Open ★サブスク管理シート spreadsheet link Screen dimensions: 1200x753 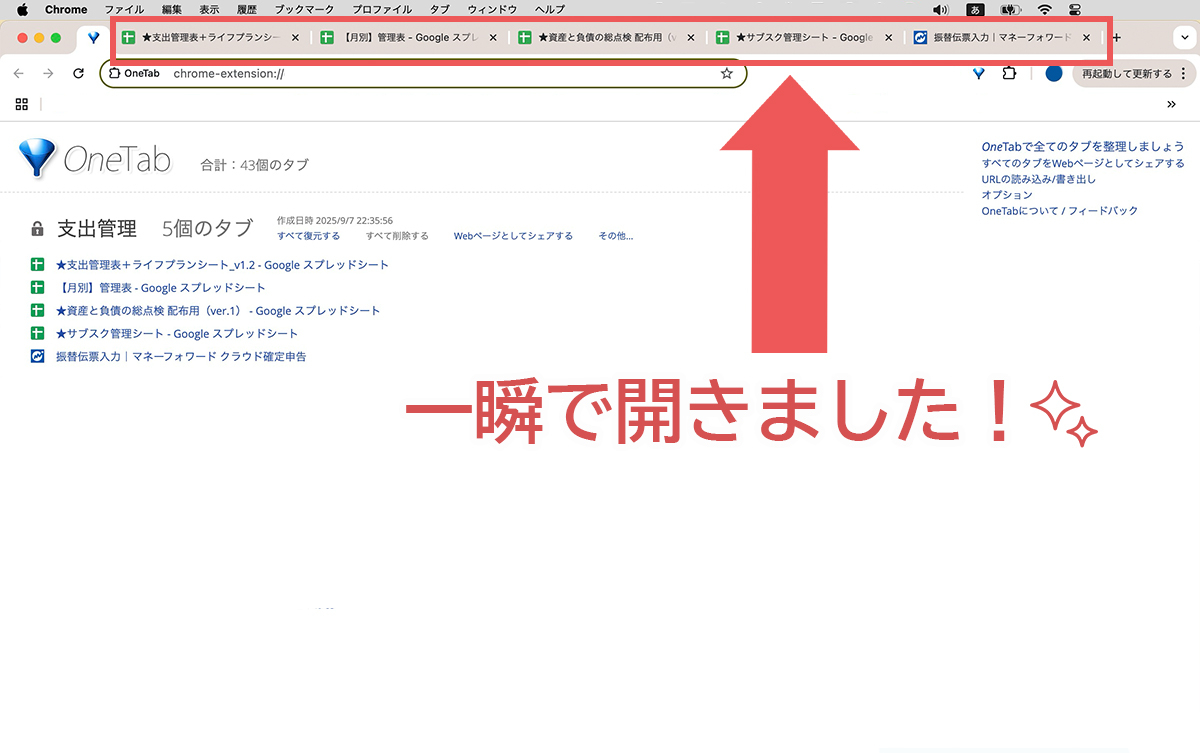(177, 334)
